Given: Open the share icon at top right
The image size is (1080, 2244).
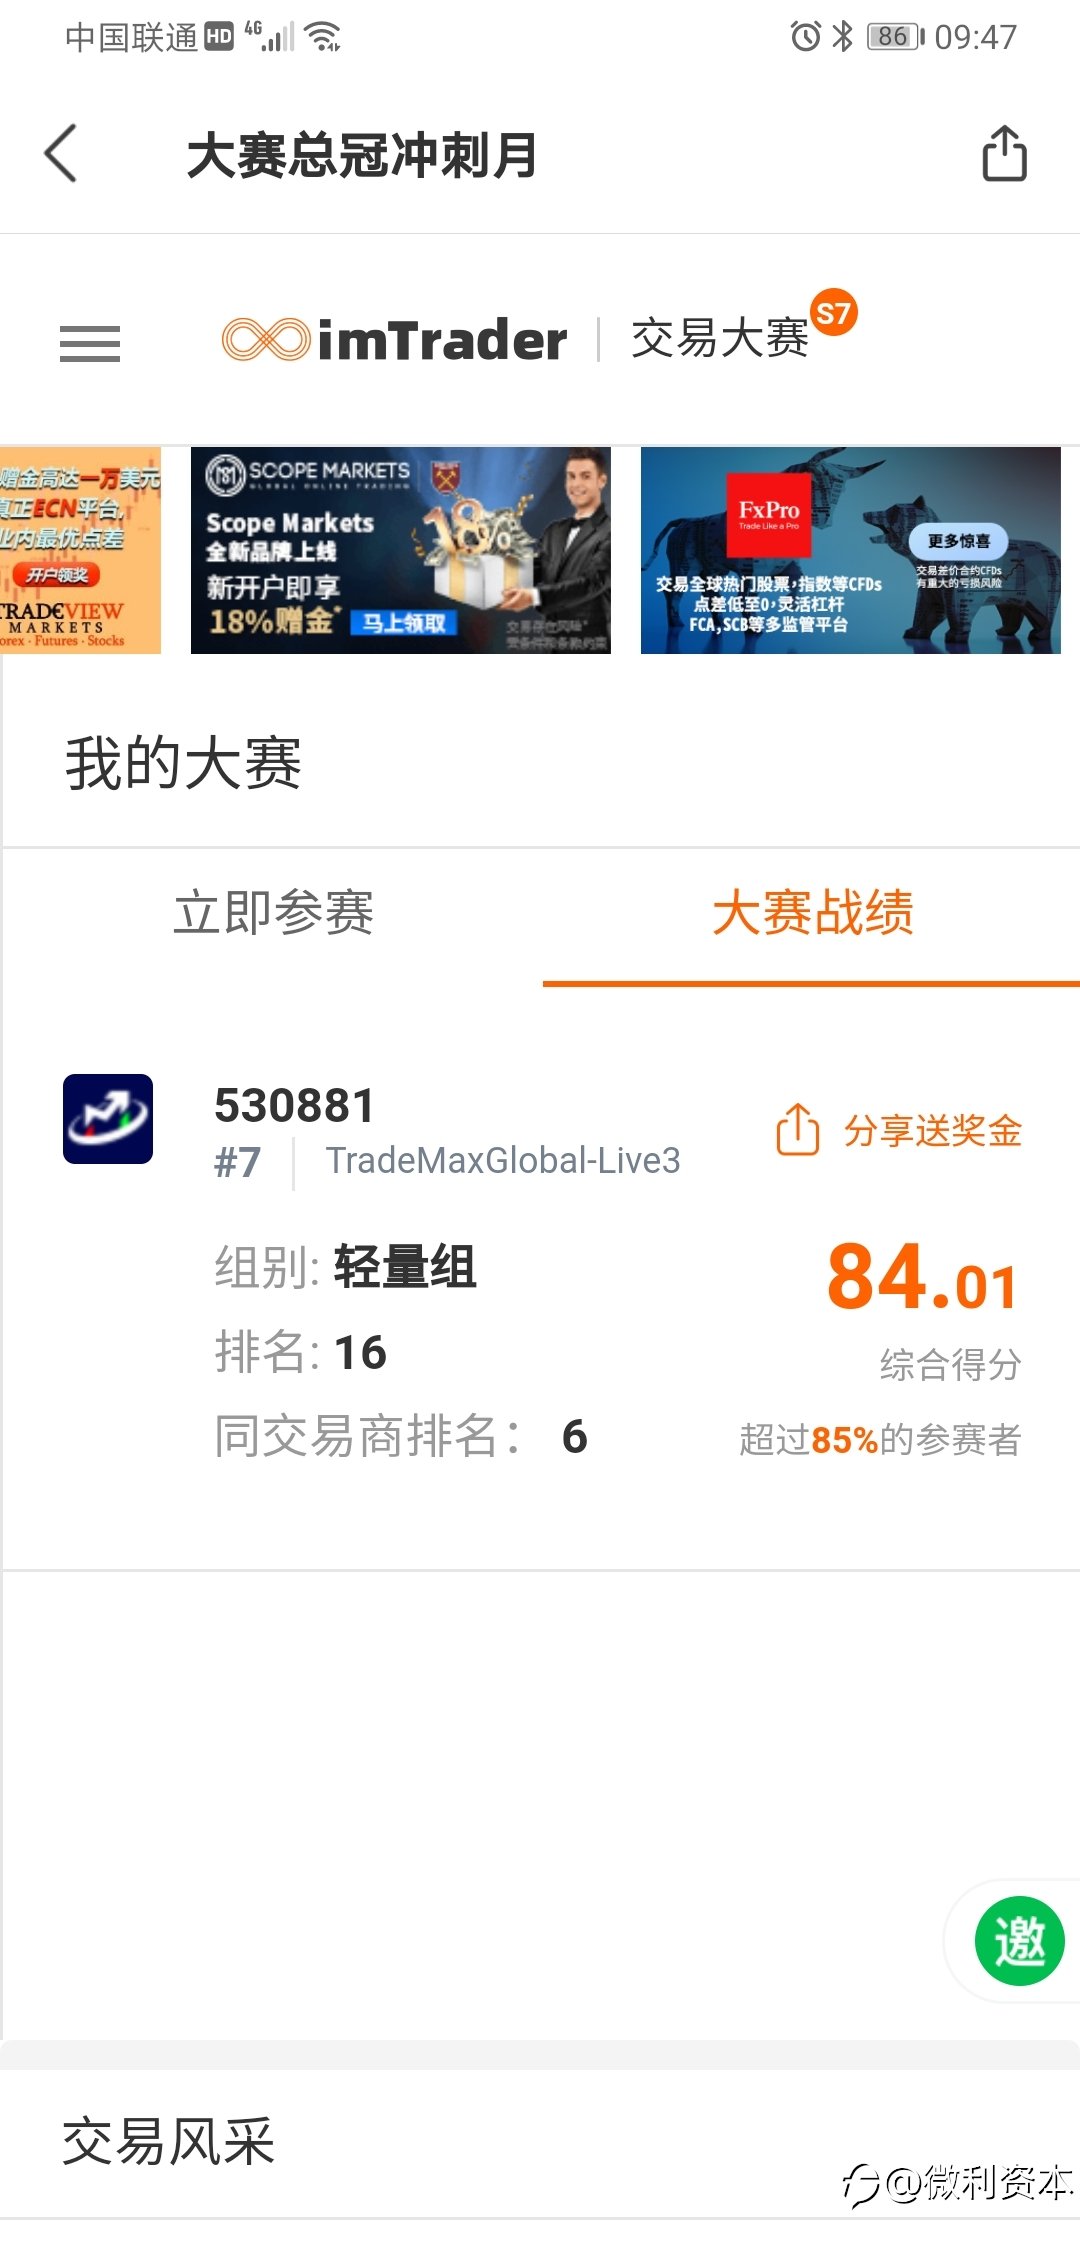Looking at the screenshot, I should pyautogui.click(x=1004, y=153).
